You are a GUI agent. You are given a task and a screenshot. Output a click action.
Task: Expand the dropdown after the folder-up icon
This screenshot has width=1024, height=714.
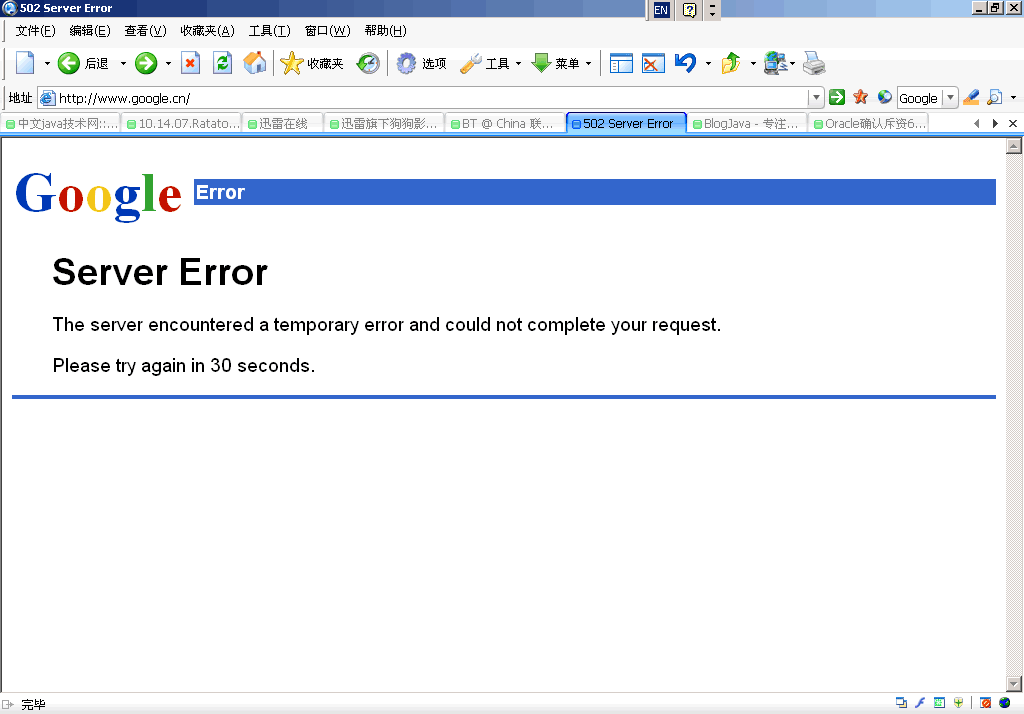click(x=753, y=63)
